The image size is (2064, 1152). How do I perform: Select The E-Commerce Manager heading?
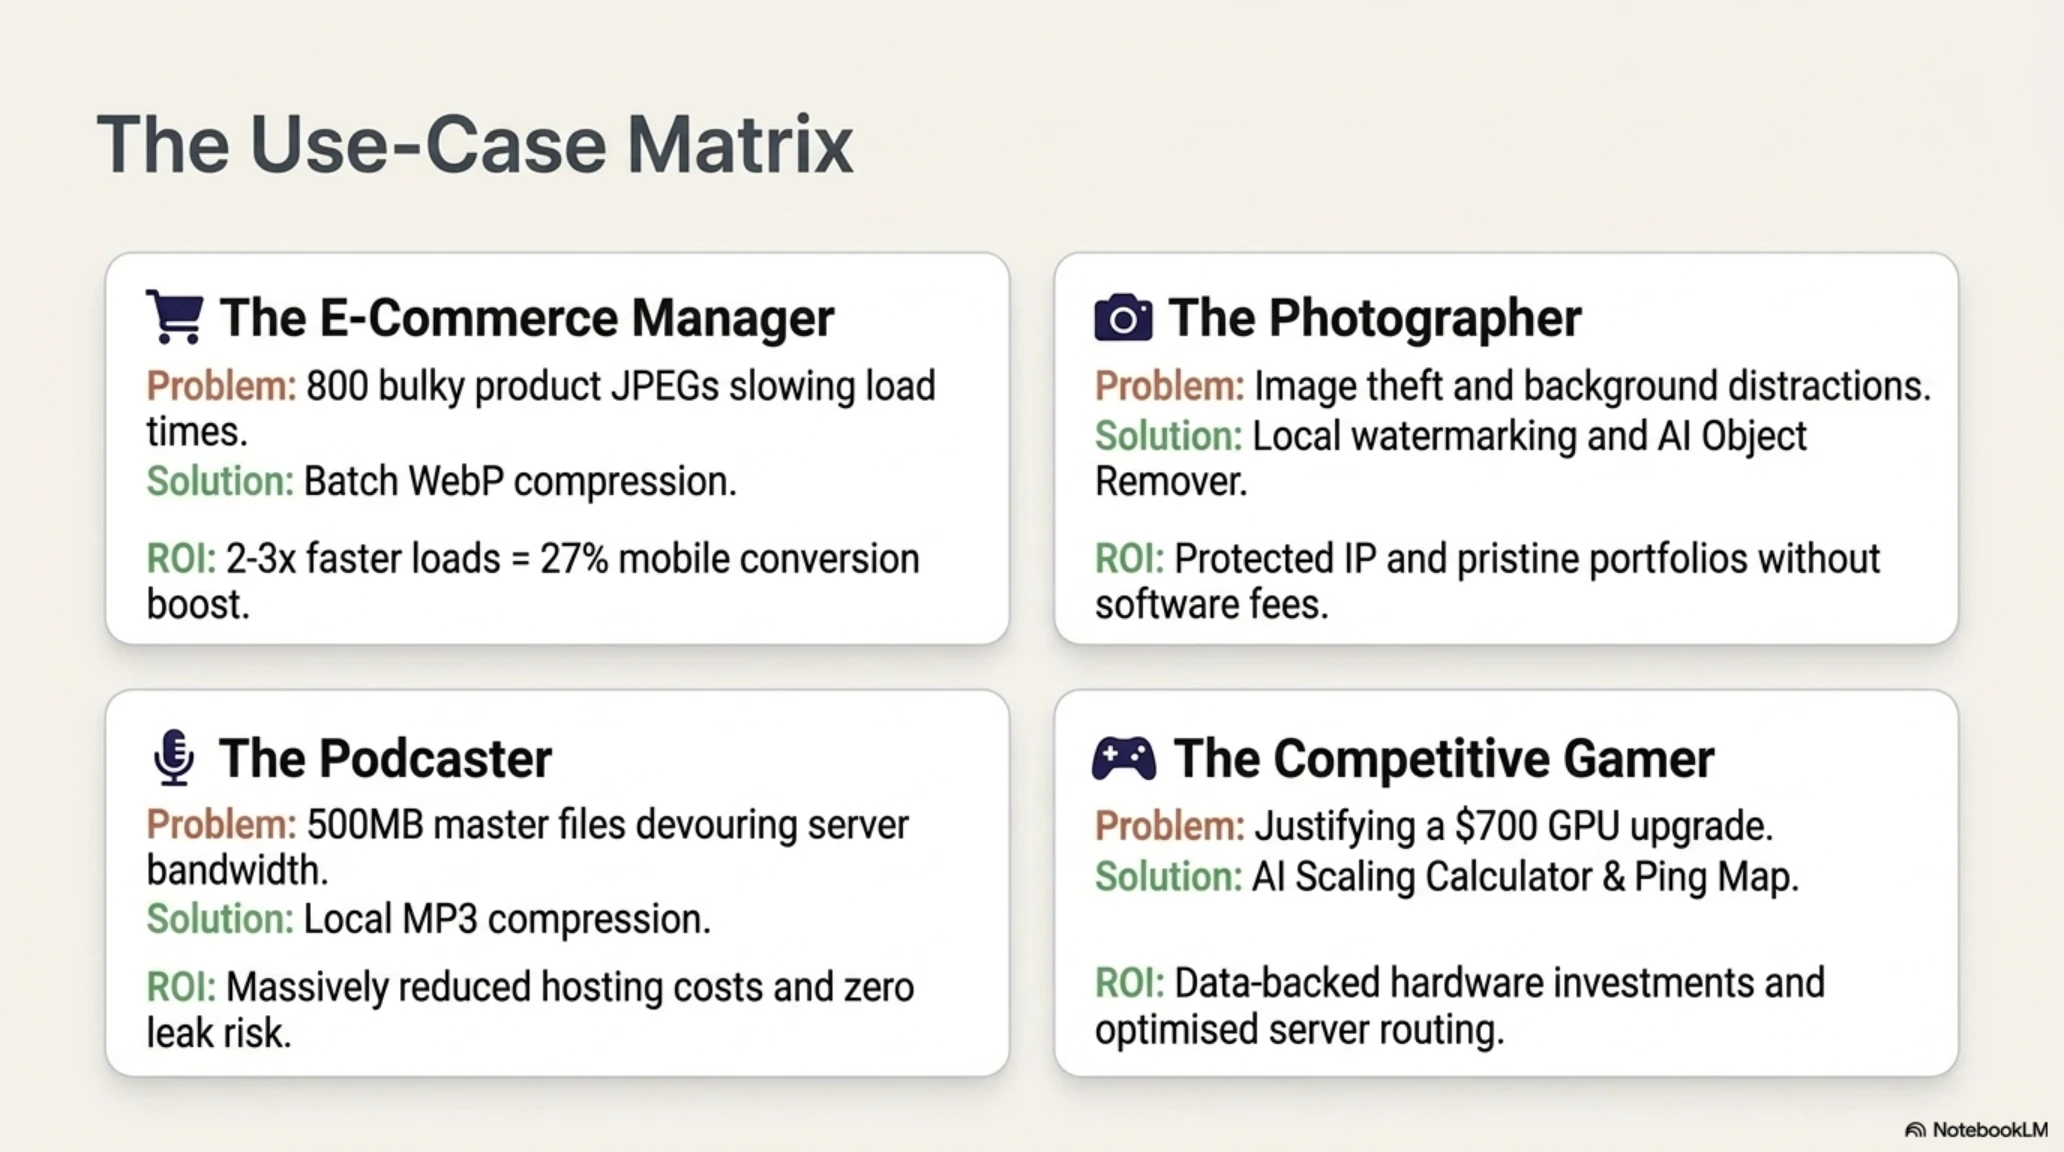(x=526, y=318)
